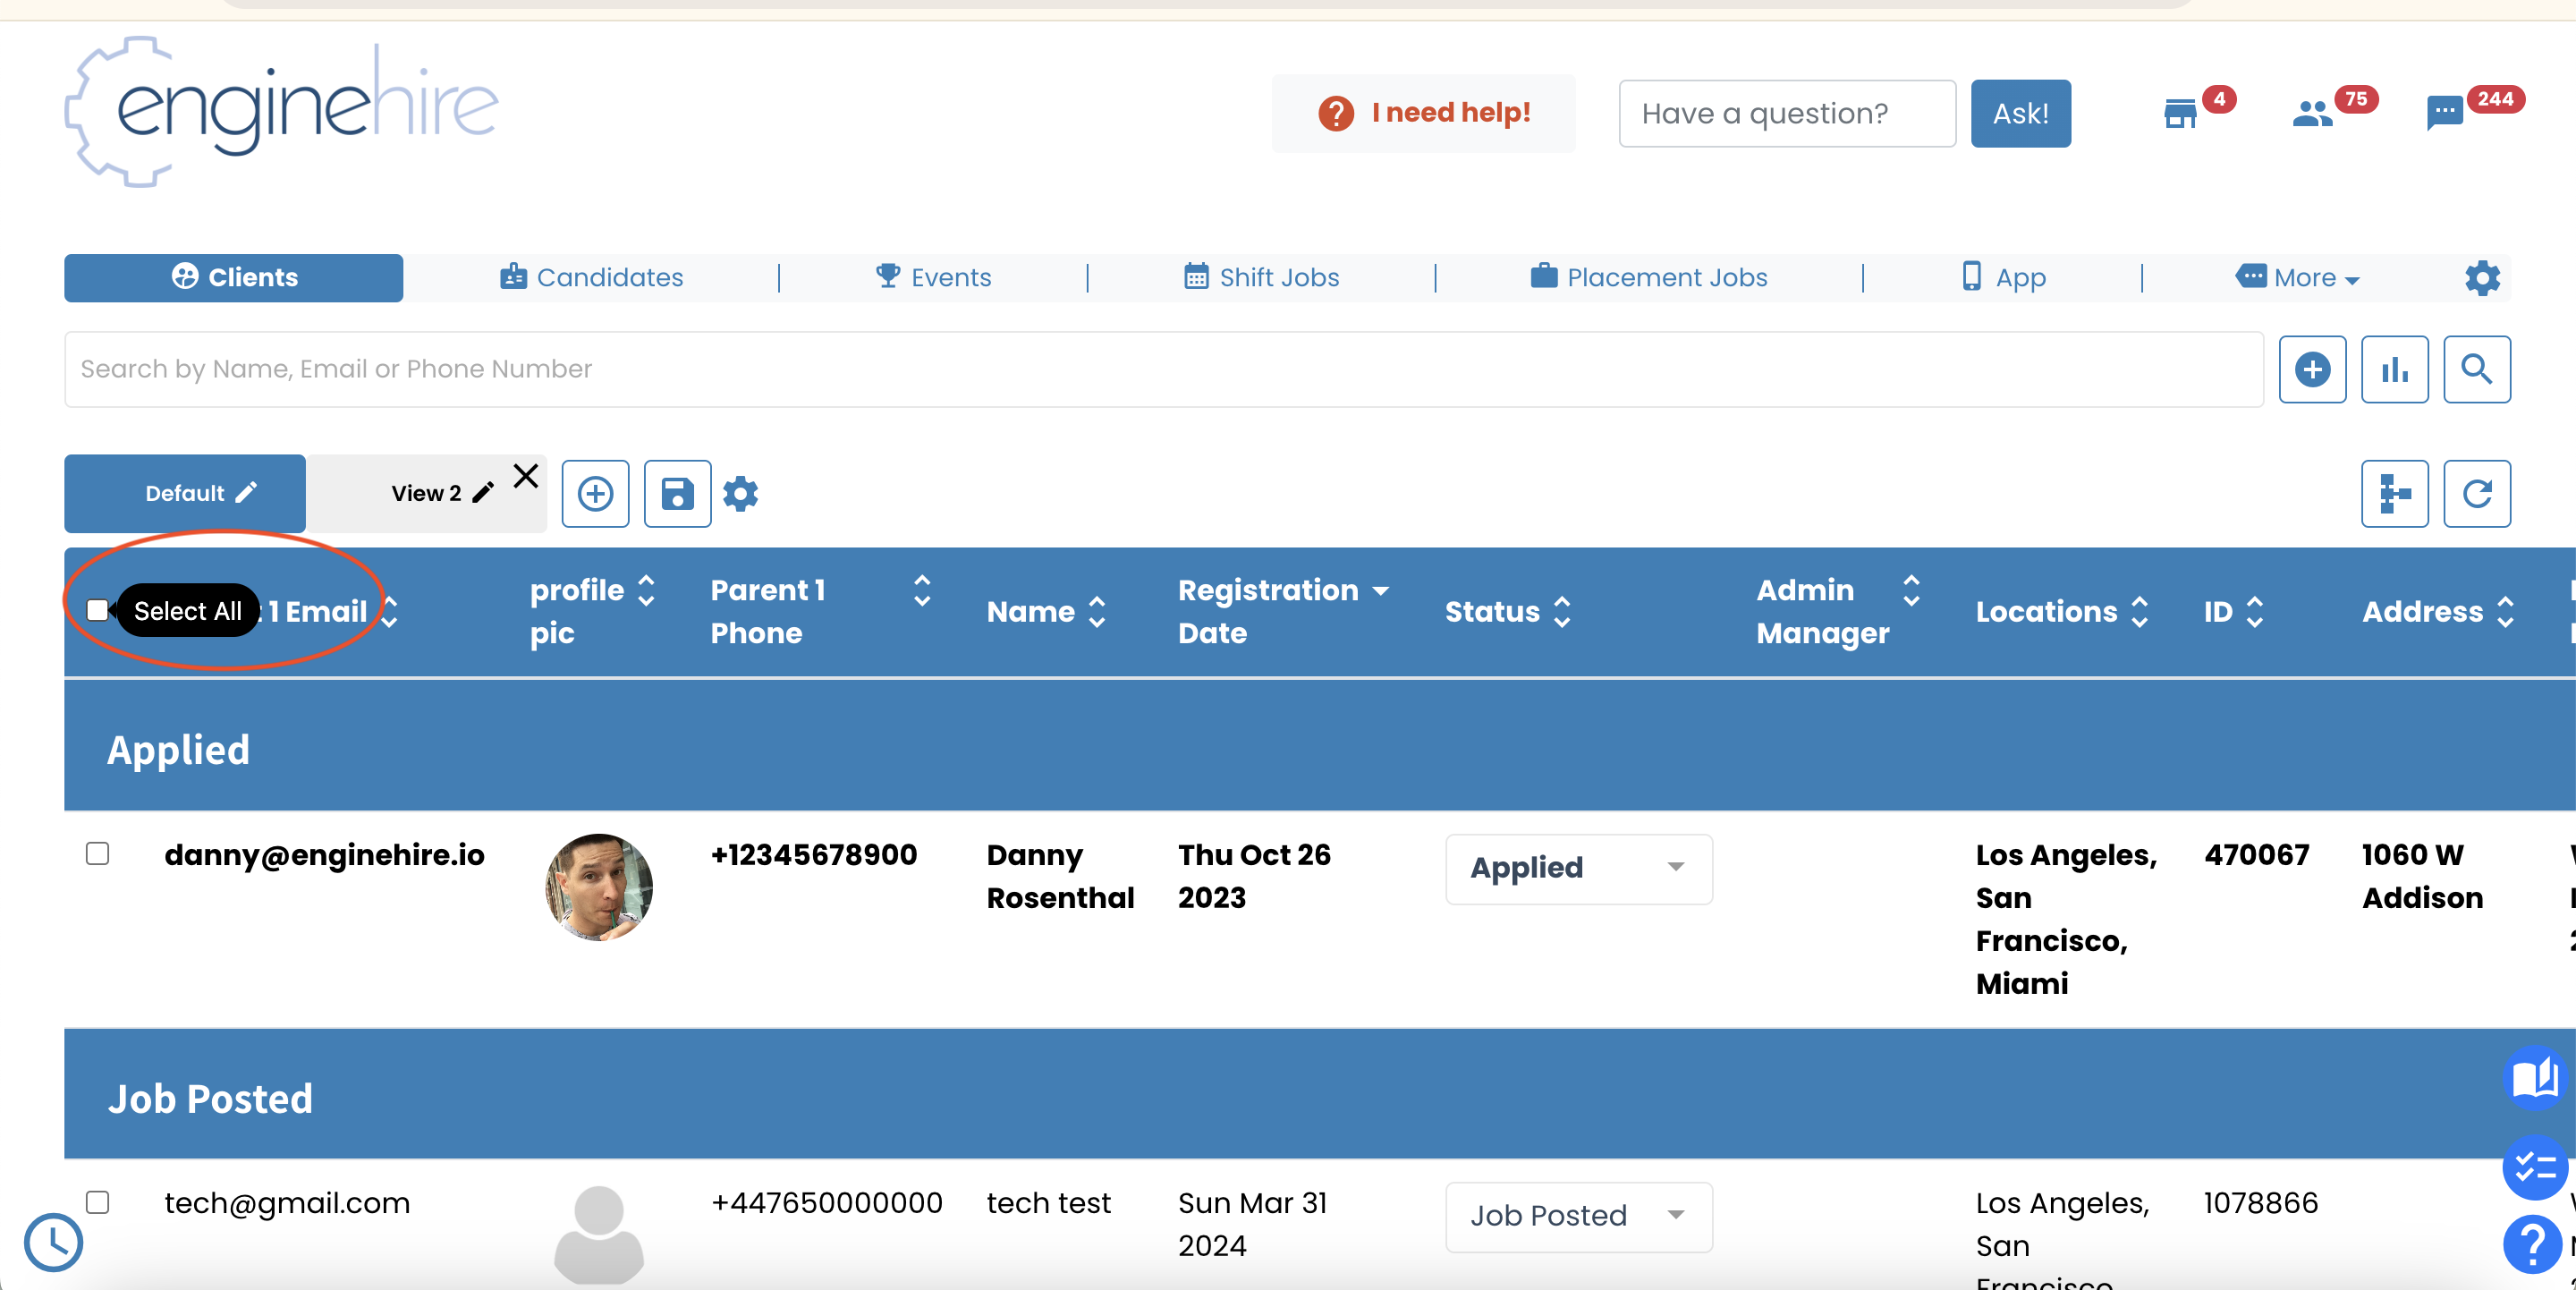
Task: Expand the More navigation menu
Action: click(x=2297, y=277)
